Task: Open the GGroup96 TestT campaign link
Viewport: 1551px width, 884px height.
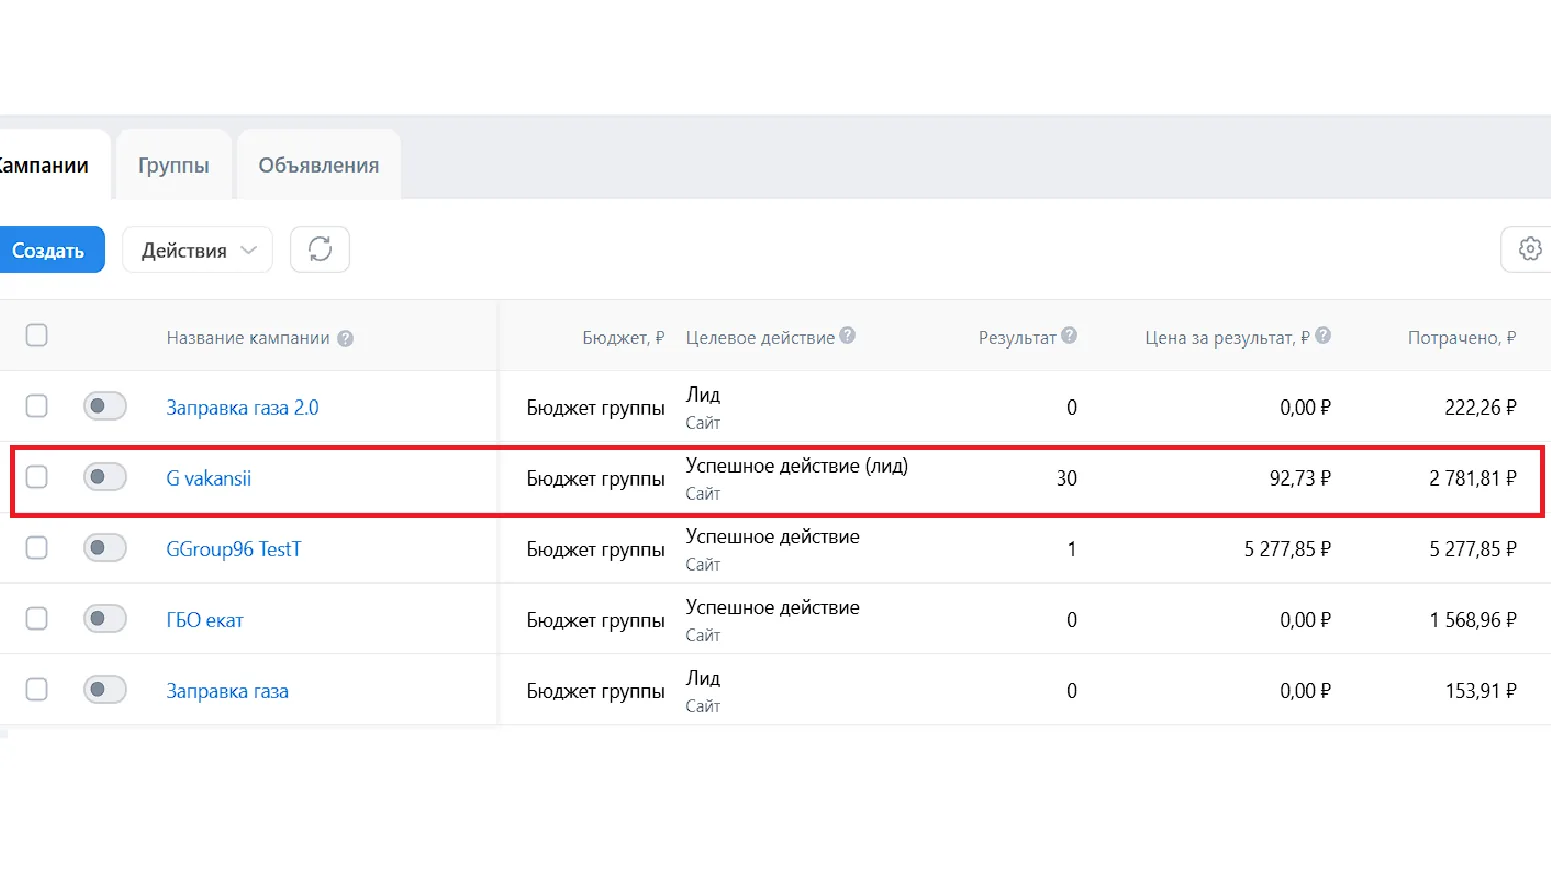Action: click(233, 549)
